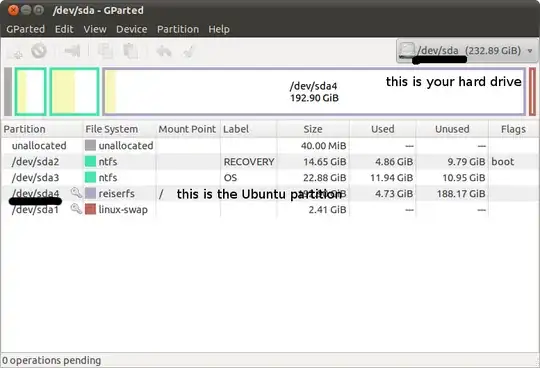Image resolution: width=540 pixels, height=368 pixels.
Task: Click the Copy partition toolbar icon
Action: [x=105, y=51]
